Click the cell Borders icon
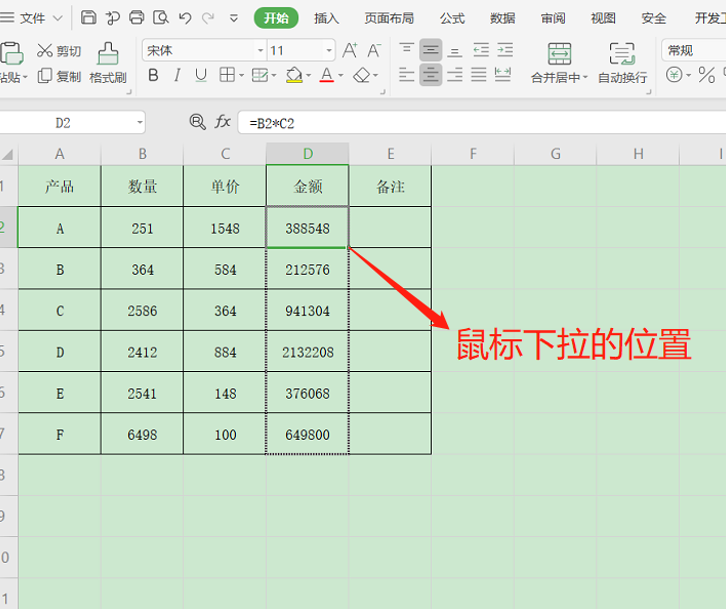726x609 pixels. (x=227, y=75)
